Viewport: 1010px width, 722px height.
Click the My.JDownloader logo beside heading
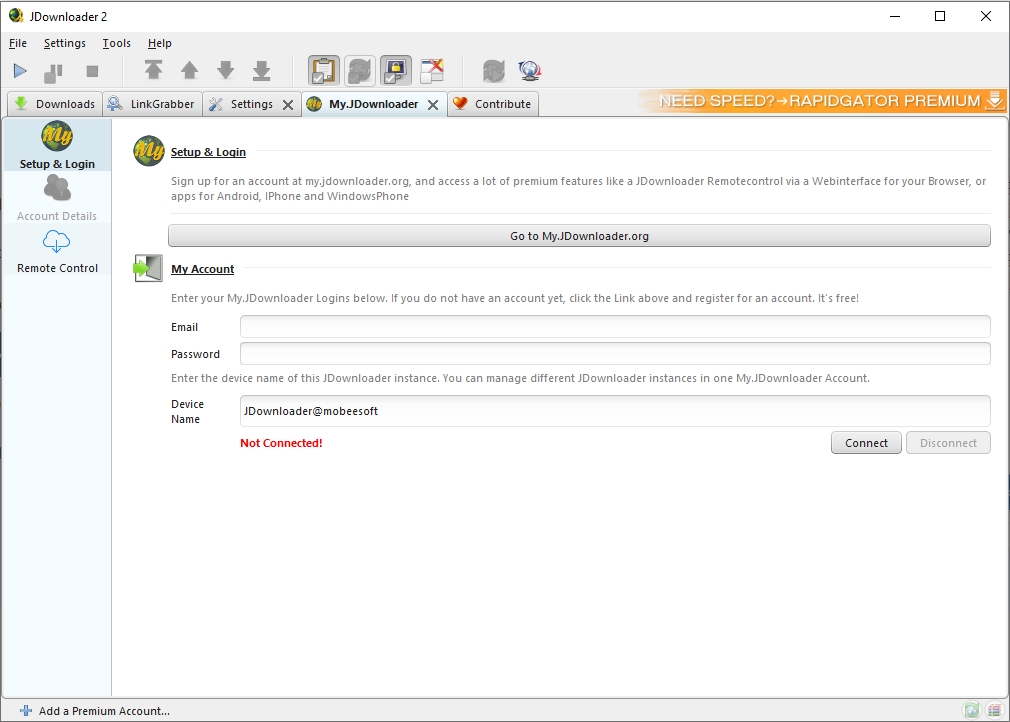pyautogui.click(x=149, y=151)
